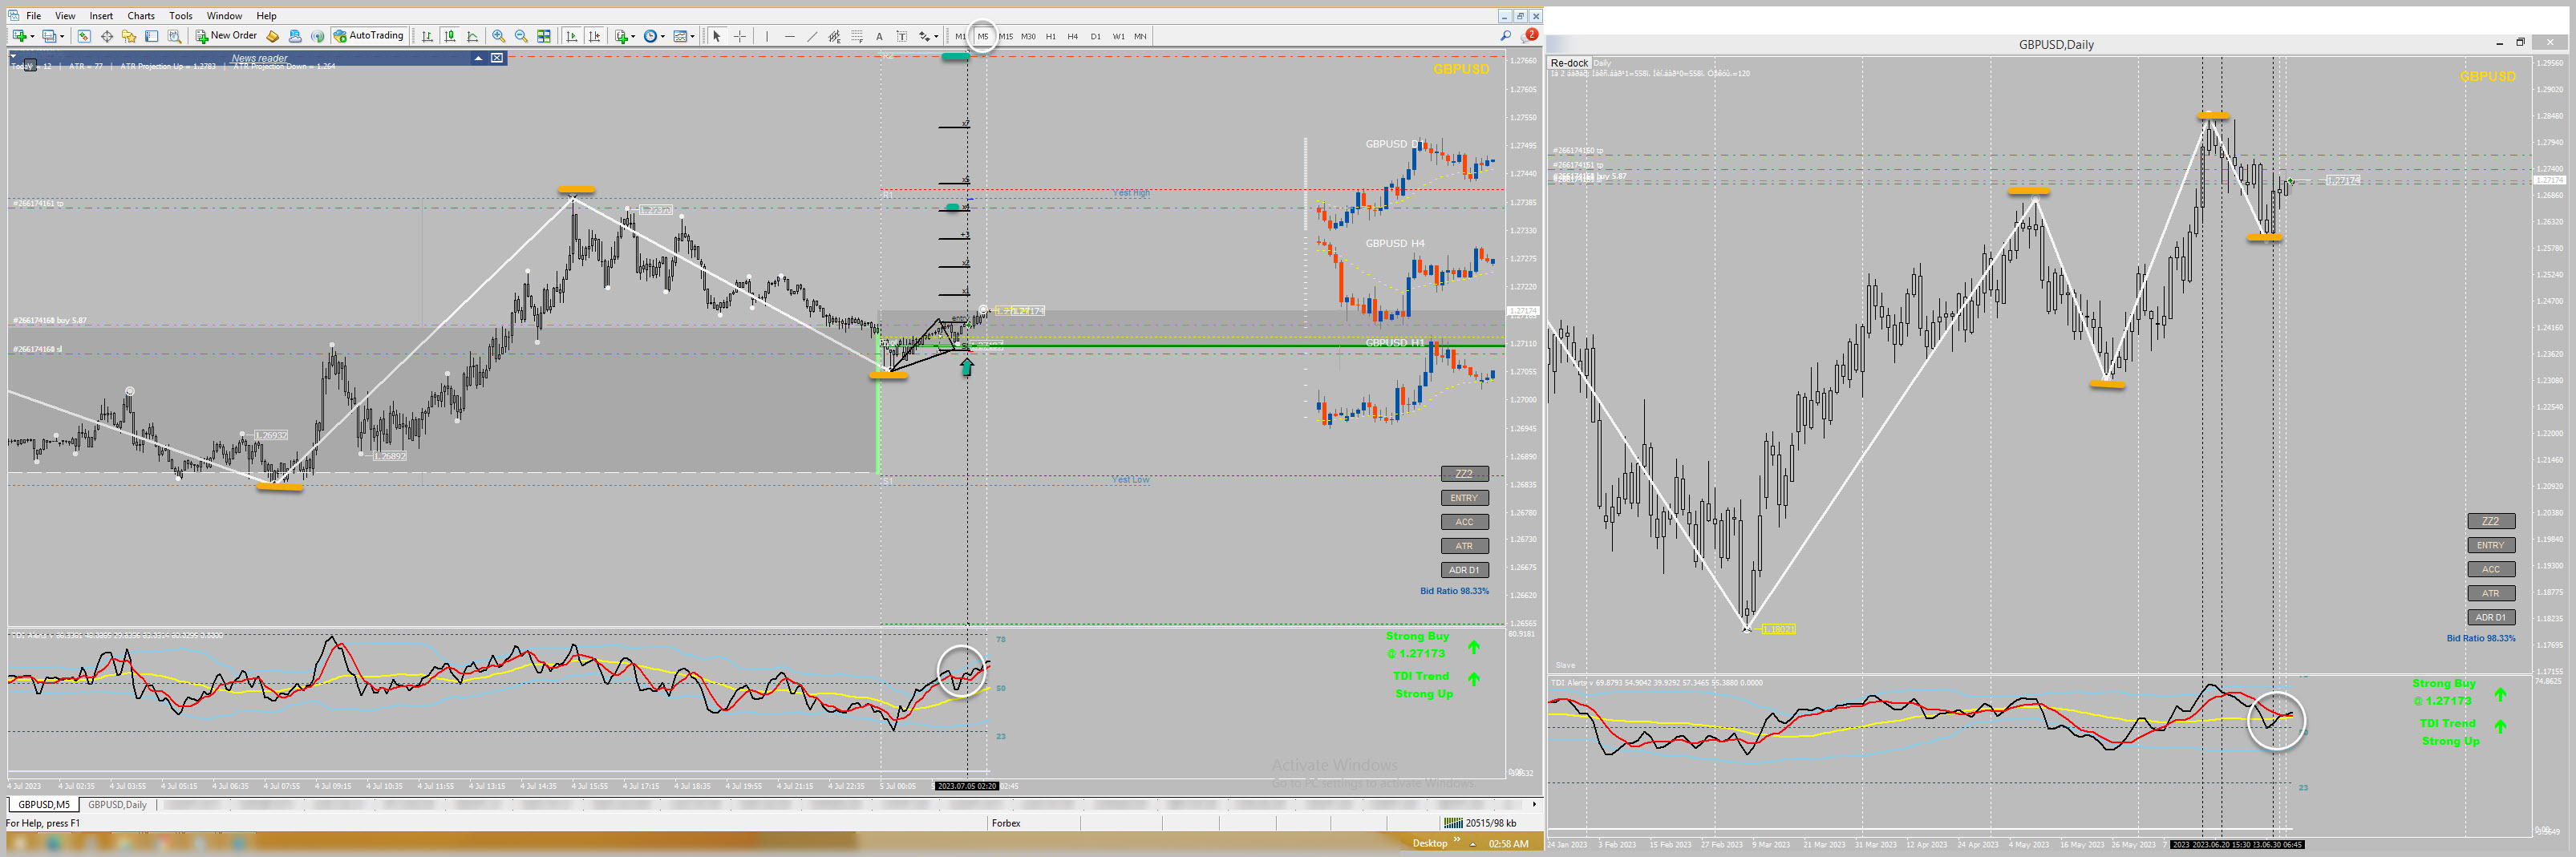The width and height of the screenshot is (2576, 857).
Task: Select the Crosshair tool
Action: click(x=740, y=36)
